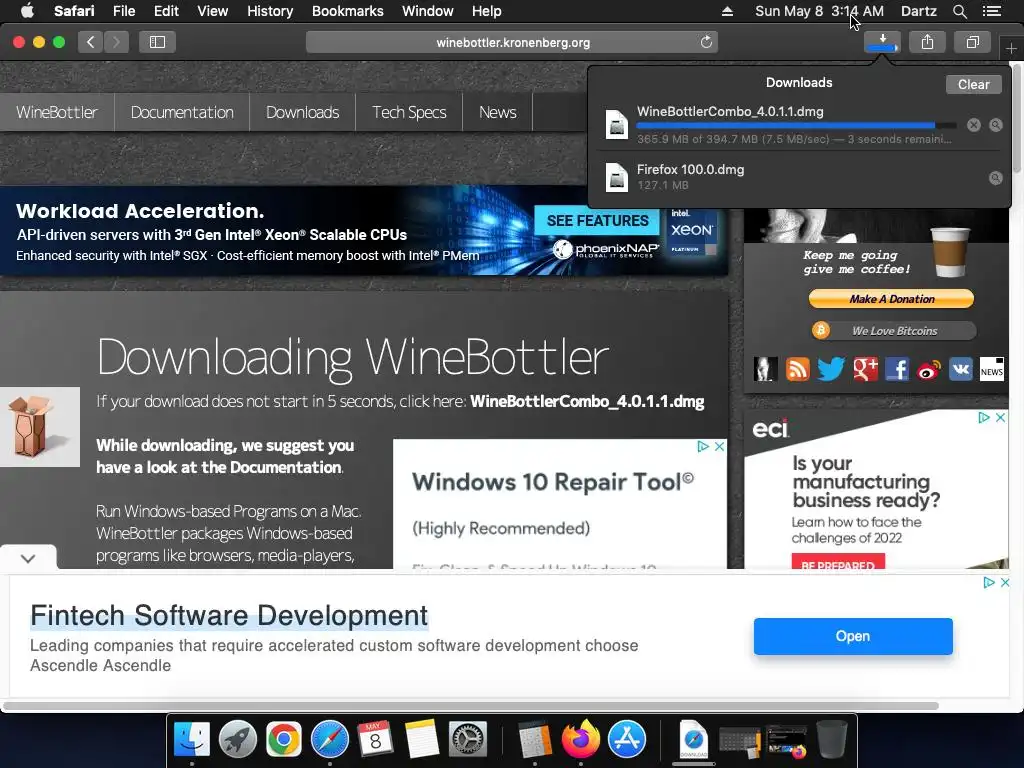Reveal Firefox 100.0.dmg in Finder
This screenshot has height=768, width=1024.
[995, 178]
